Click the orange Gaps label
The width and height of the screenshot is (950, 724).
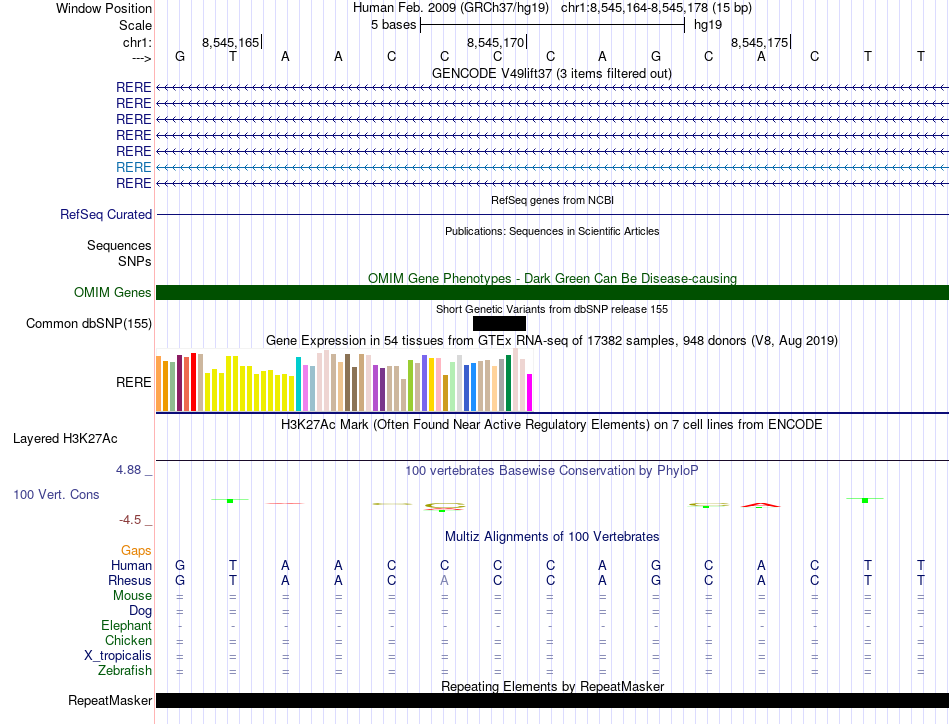click(x=136, y=550)
